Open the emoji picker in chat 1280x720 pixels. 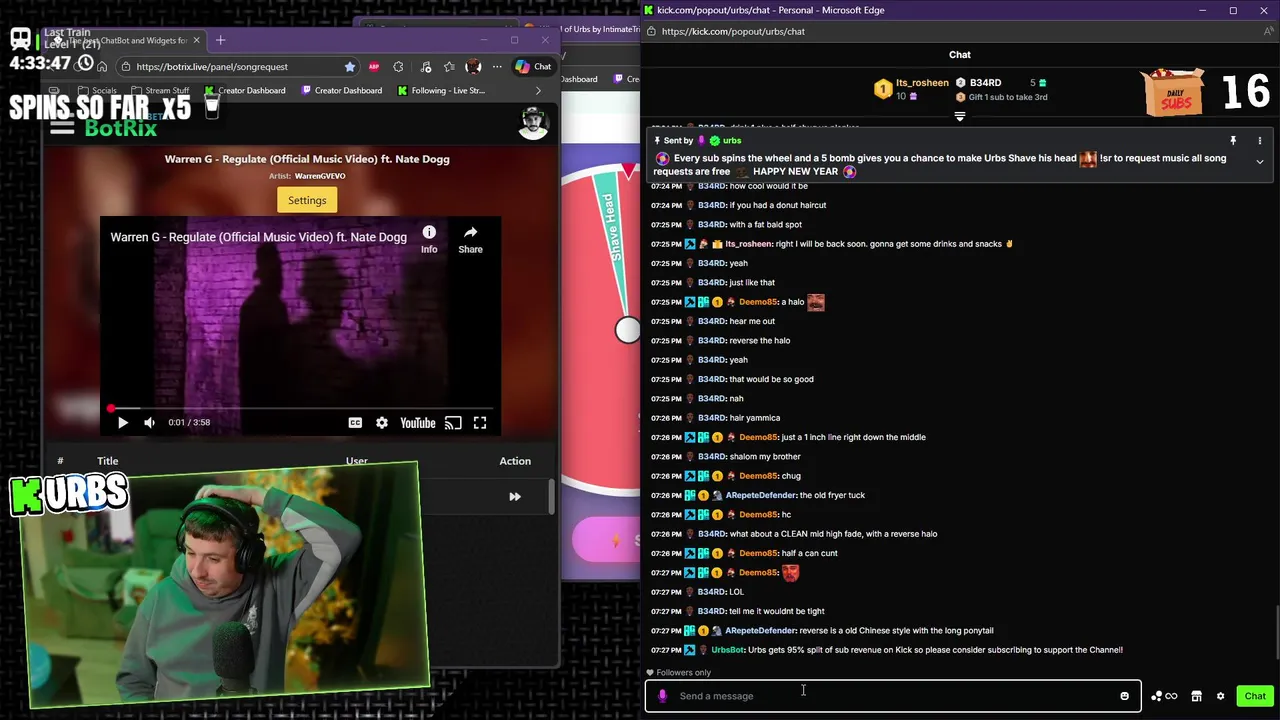[1124, 696]
